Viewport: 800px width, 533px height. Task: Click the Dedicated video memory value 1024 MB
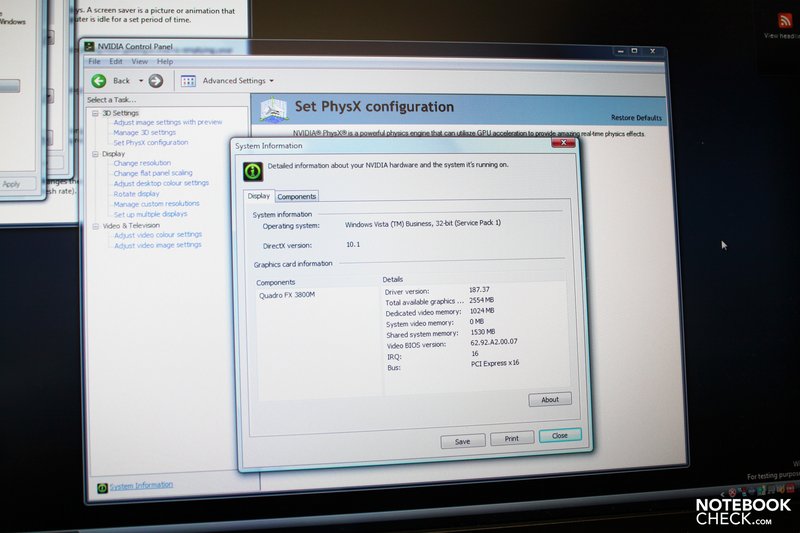482,311
